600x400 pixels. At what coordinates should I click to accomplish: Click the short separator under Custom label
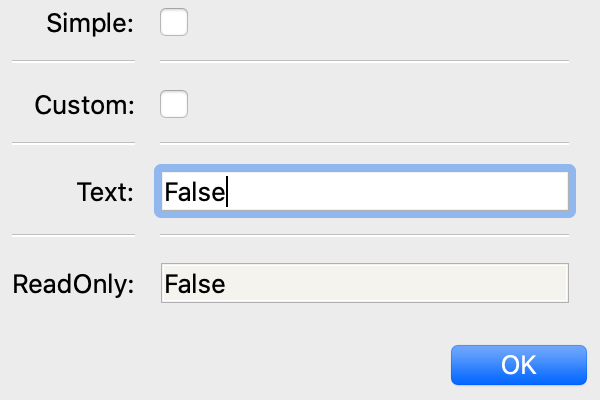[x=72, y=143]
